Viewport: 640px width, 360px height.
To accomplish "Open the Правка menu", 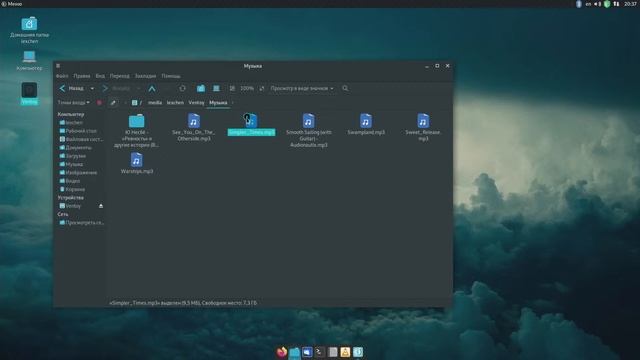I will (82, 76).
